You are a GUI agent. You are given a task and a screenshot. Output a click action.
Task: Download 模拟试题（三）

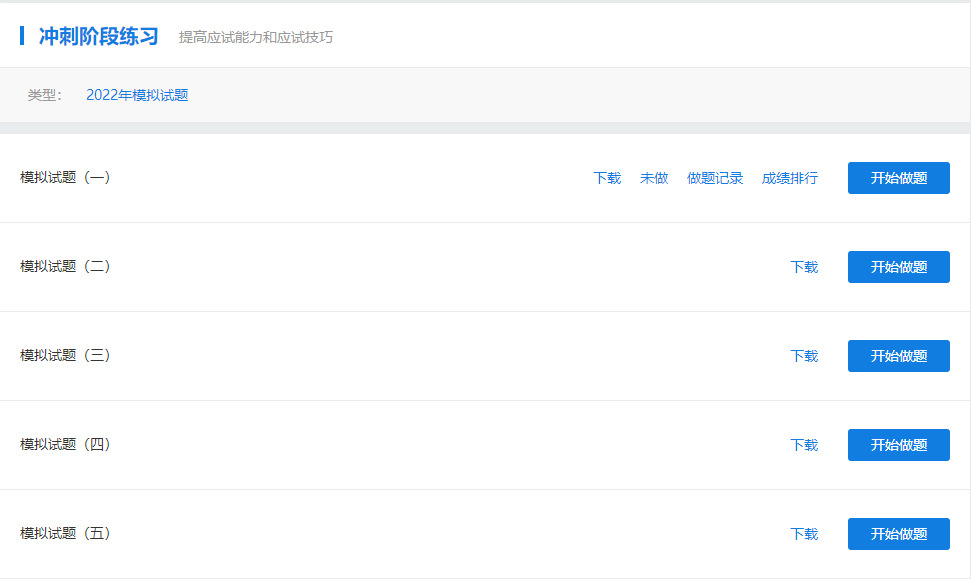[x=804, y=356]
